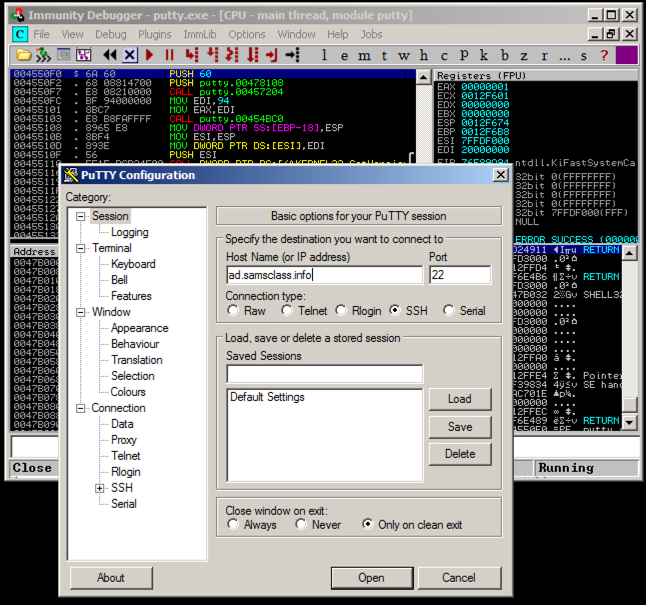This screenshot has width=646, height=605.
Task: Collapse the Terminal category tree node
Action: pos(80,248)
